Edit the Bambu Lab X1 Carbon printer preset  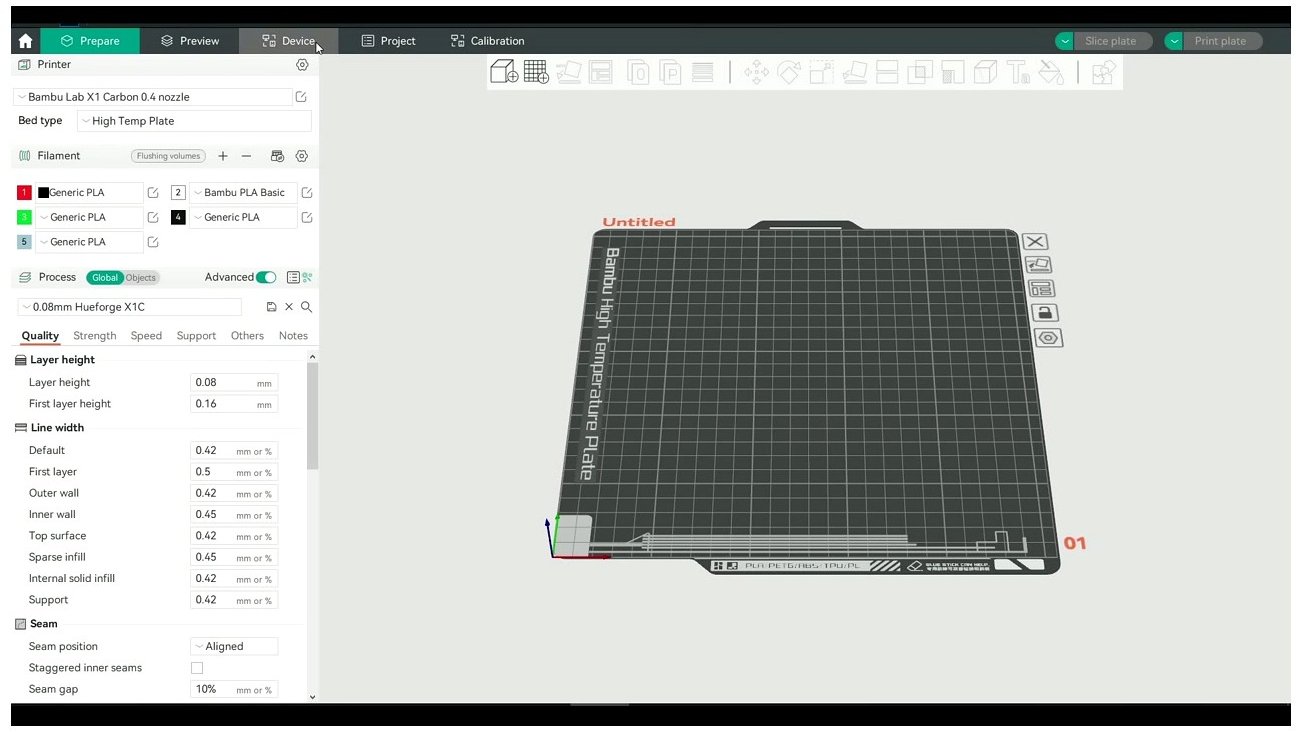click(x=301, y=97)
